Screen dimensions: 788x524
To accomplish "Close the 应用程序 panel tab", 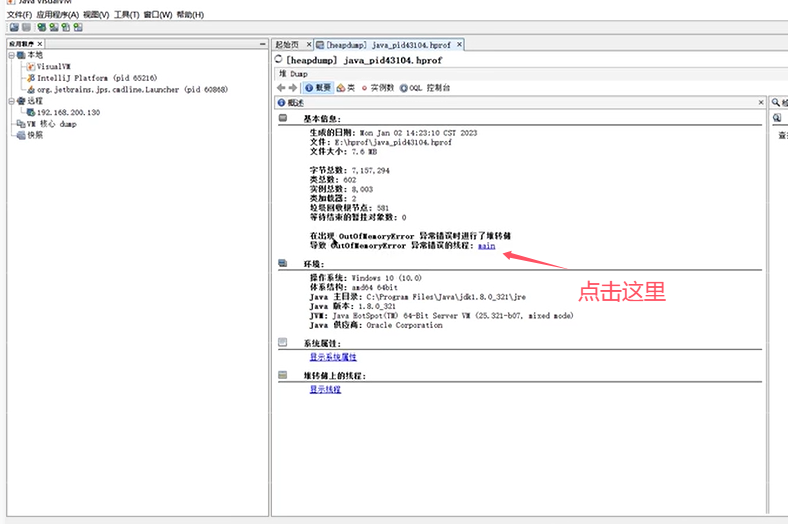I will pyautogui.click(x=40, y=44).
